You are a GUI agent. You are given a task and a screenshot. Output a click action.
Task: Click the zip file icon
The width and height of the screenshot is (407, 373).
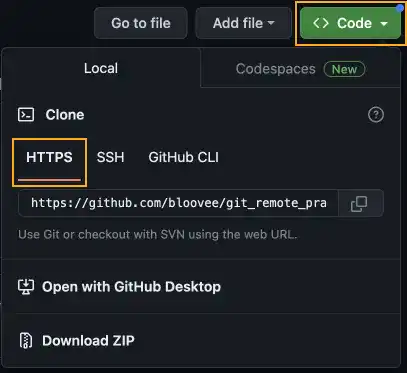click(26, 341)
